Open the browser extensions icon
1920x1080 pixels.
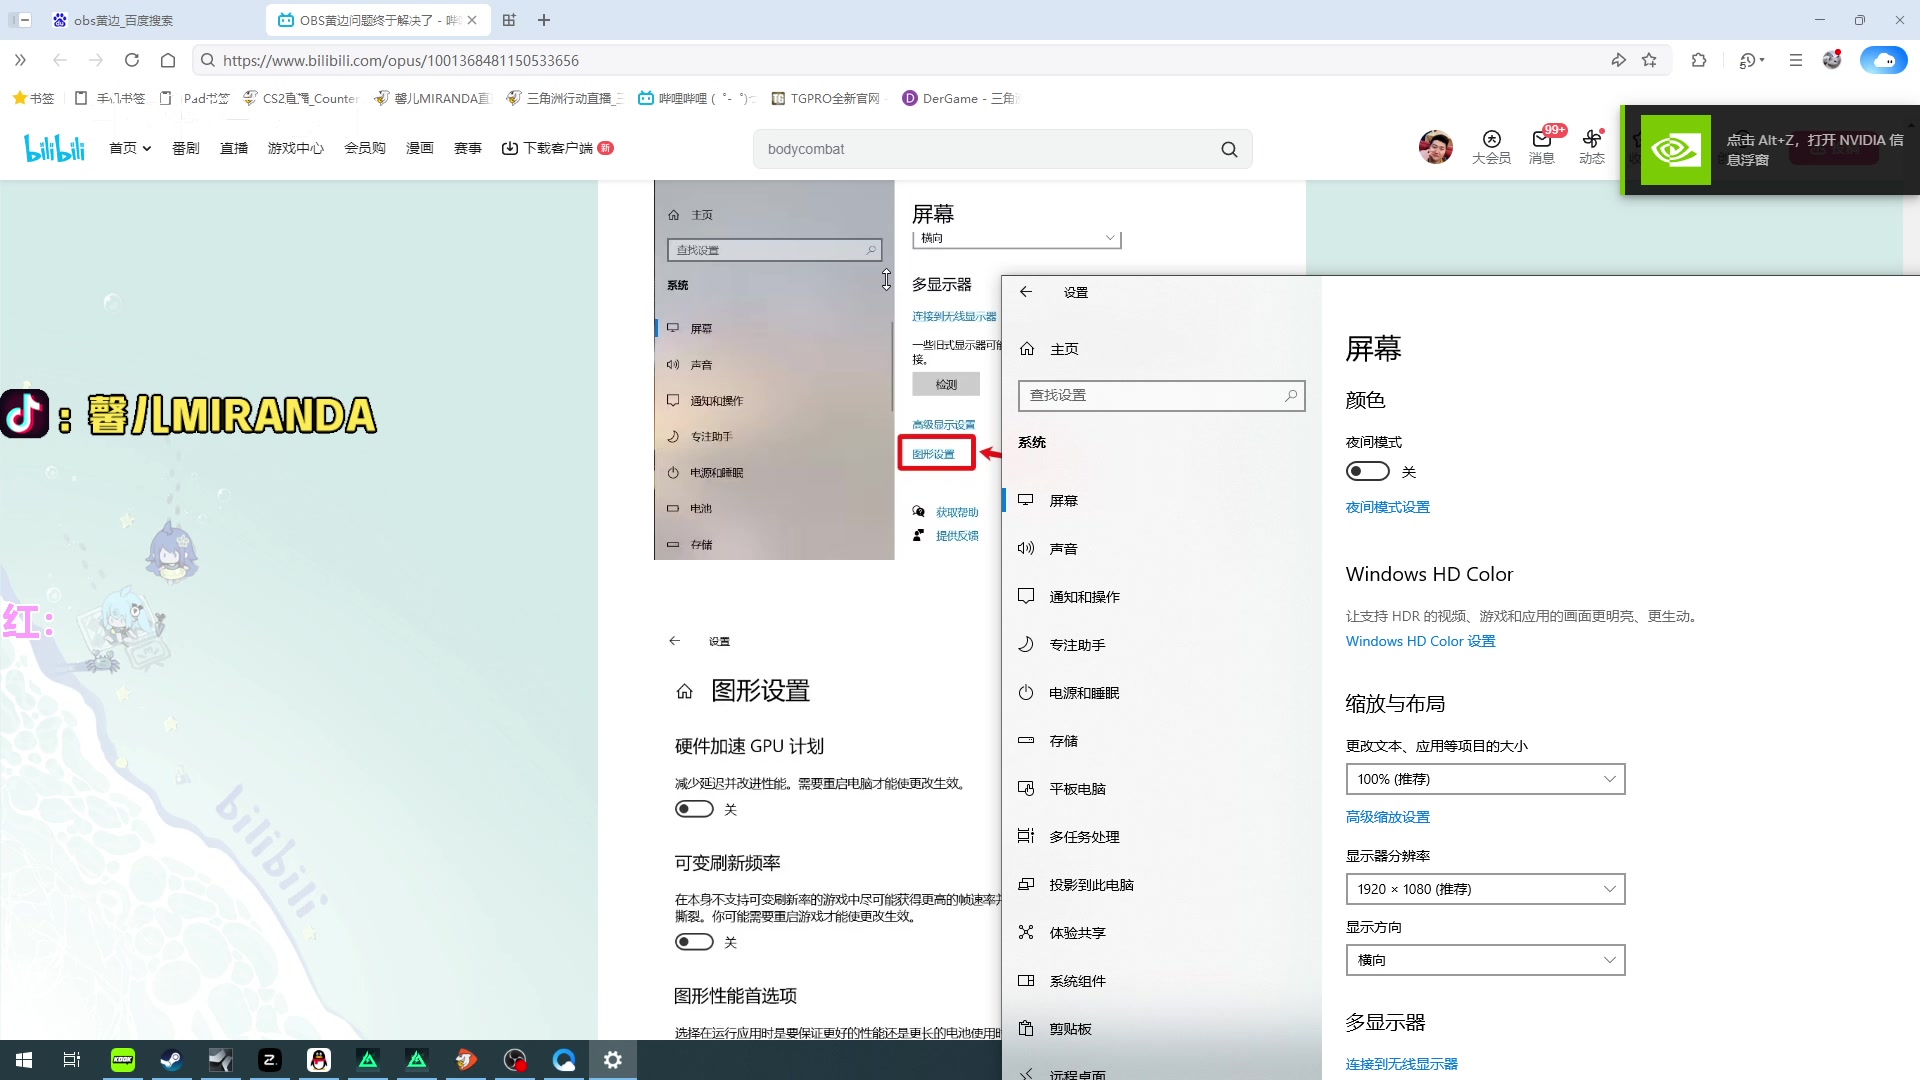click(1698, 60)
